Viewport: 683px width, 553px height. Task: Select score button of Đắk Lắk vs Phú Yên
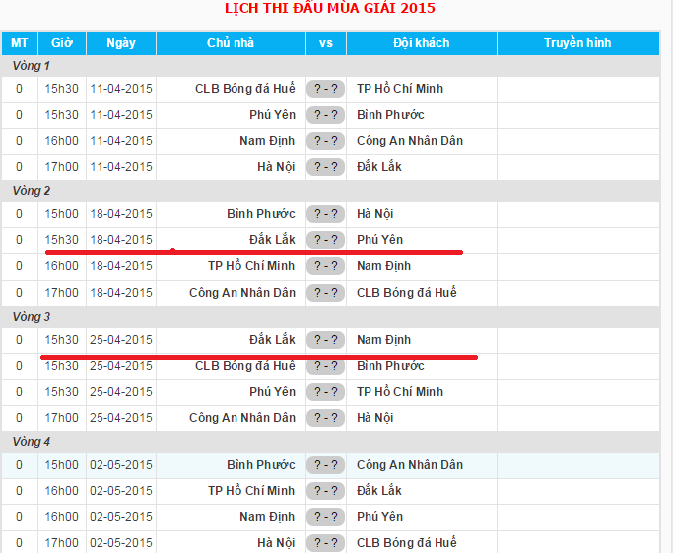[x=325, y=240]
